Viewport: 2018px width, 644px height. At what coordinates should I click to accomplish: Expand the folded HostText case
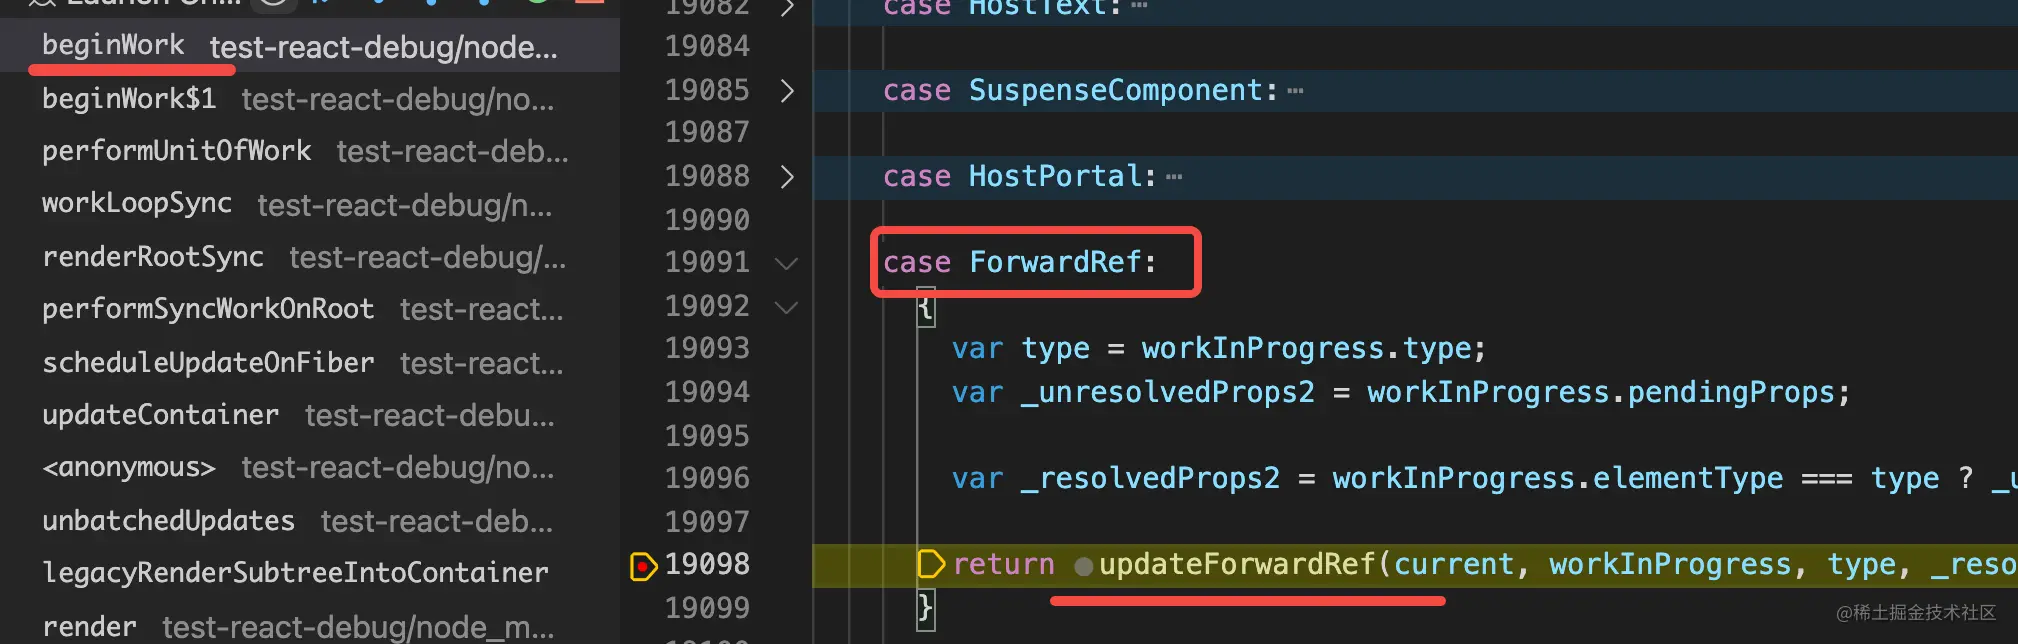pyautogui.click(x=787, y=8)
